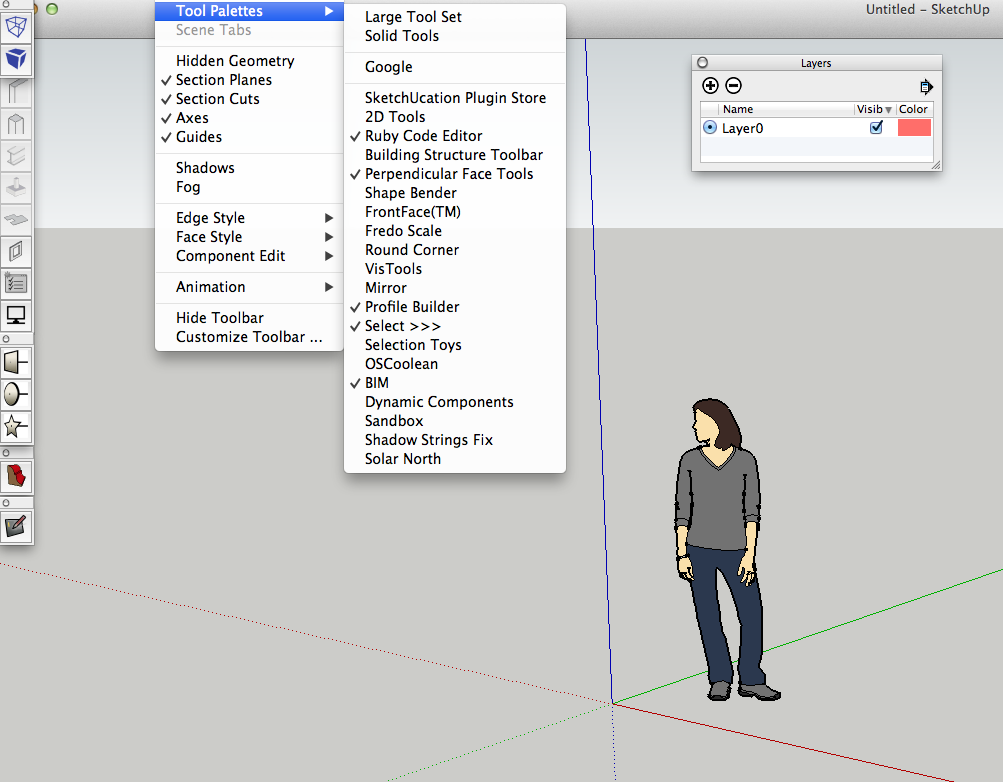Click Hide Toolbar in the menu
The width and height of the screenshot is (1003, 782).
[x=220, y=318]
